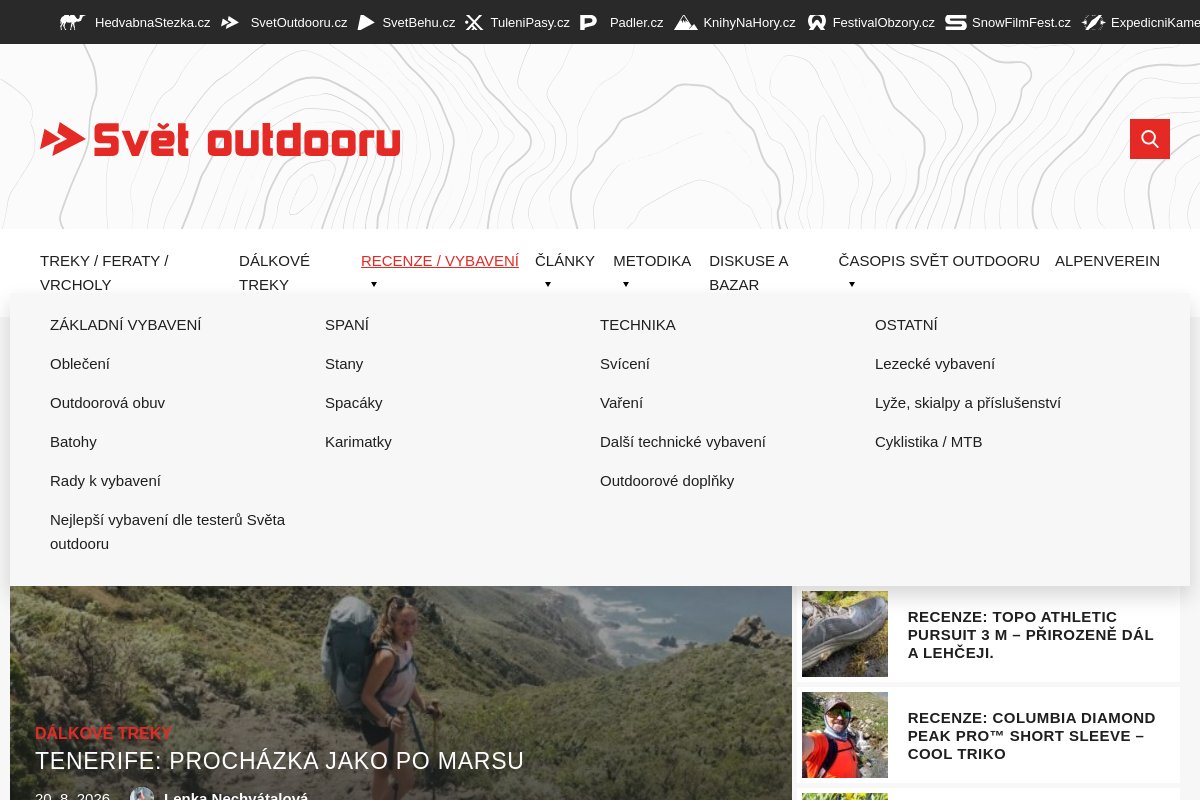Select Ostatní category heading

[x=906, y=324]
